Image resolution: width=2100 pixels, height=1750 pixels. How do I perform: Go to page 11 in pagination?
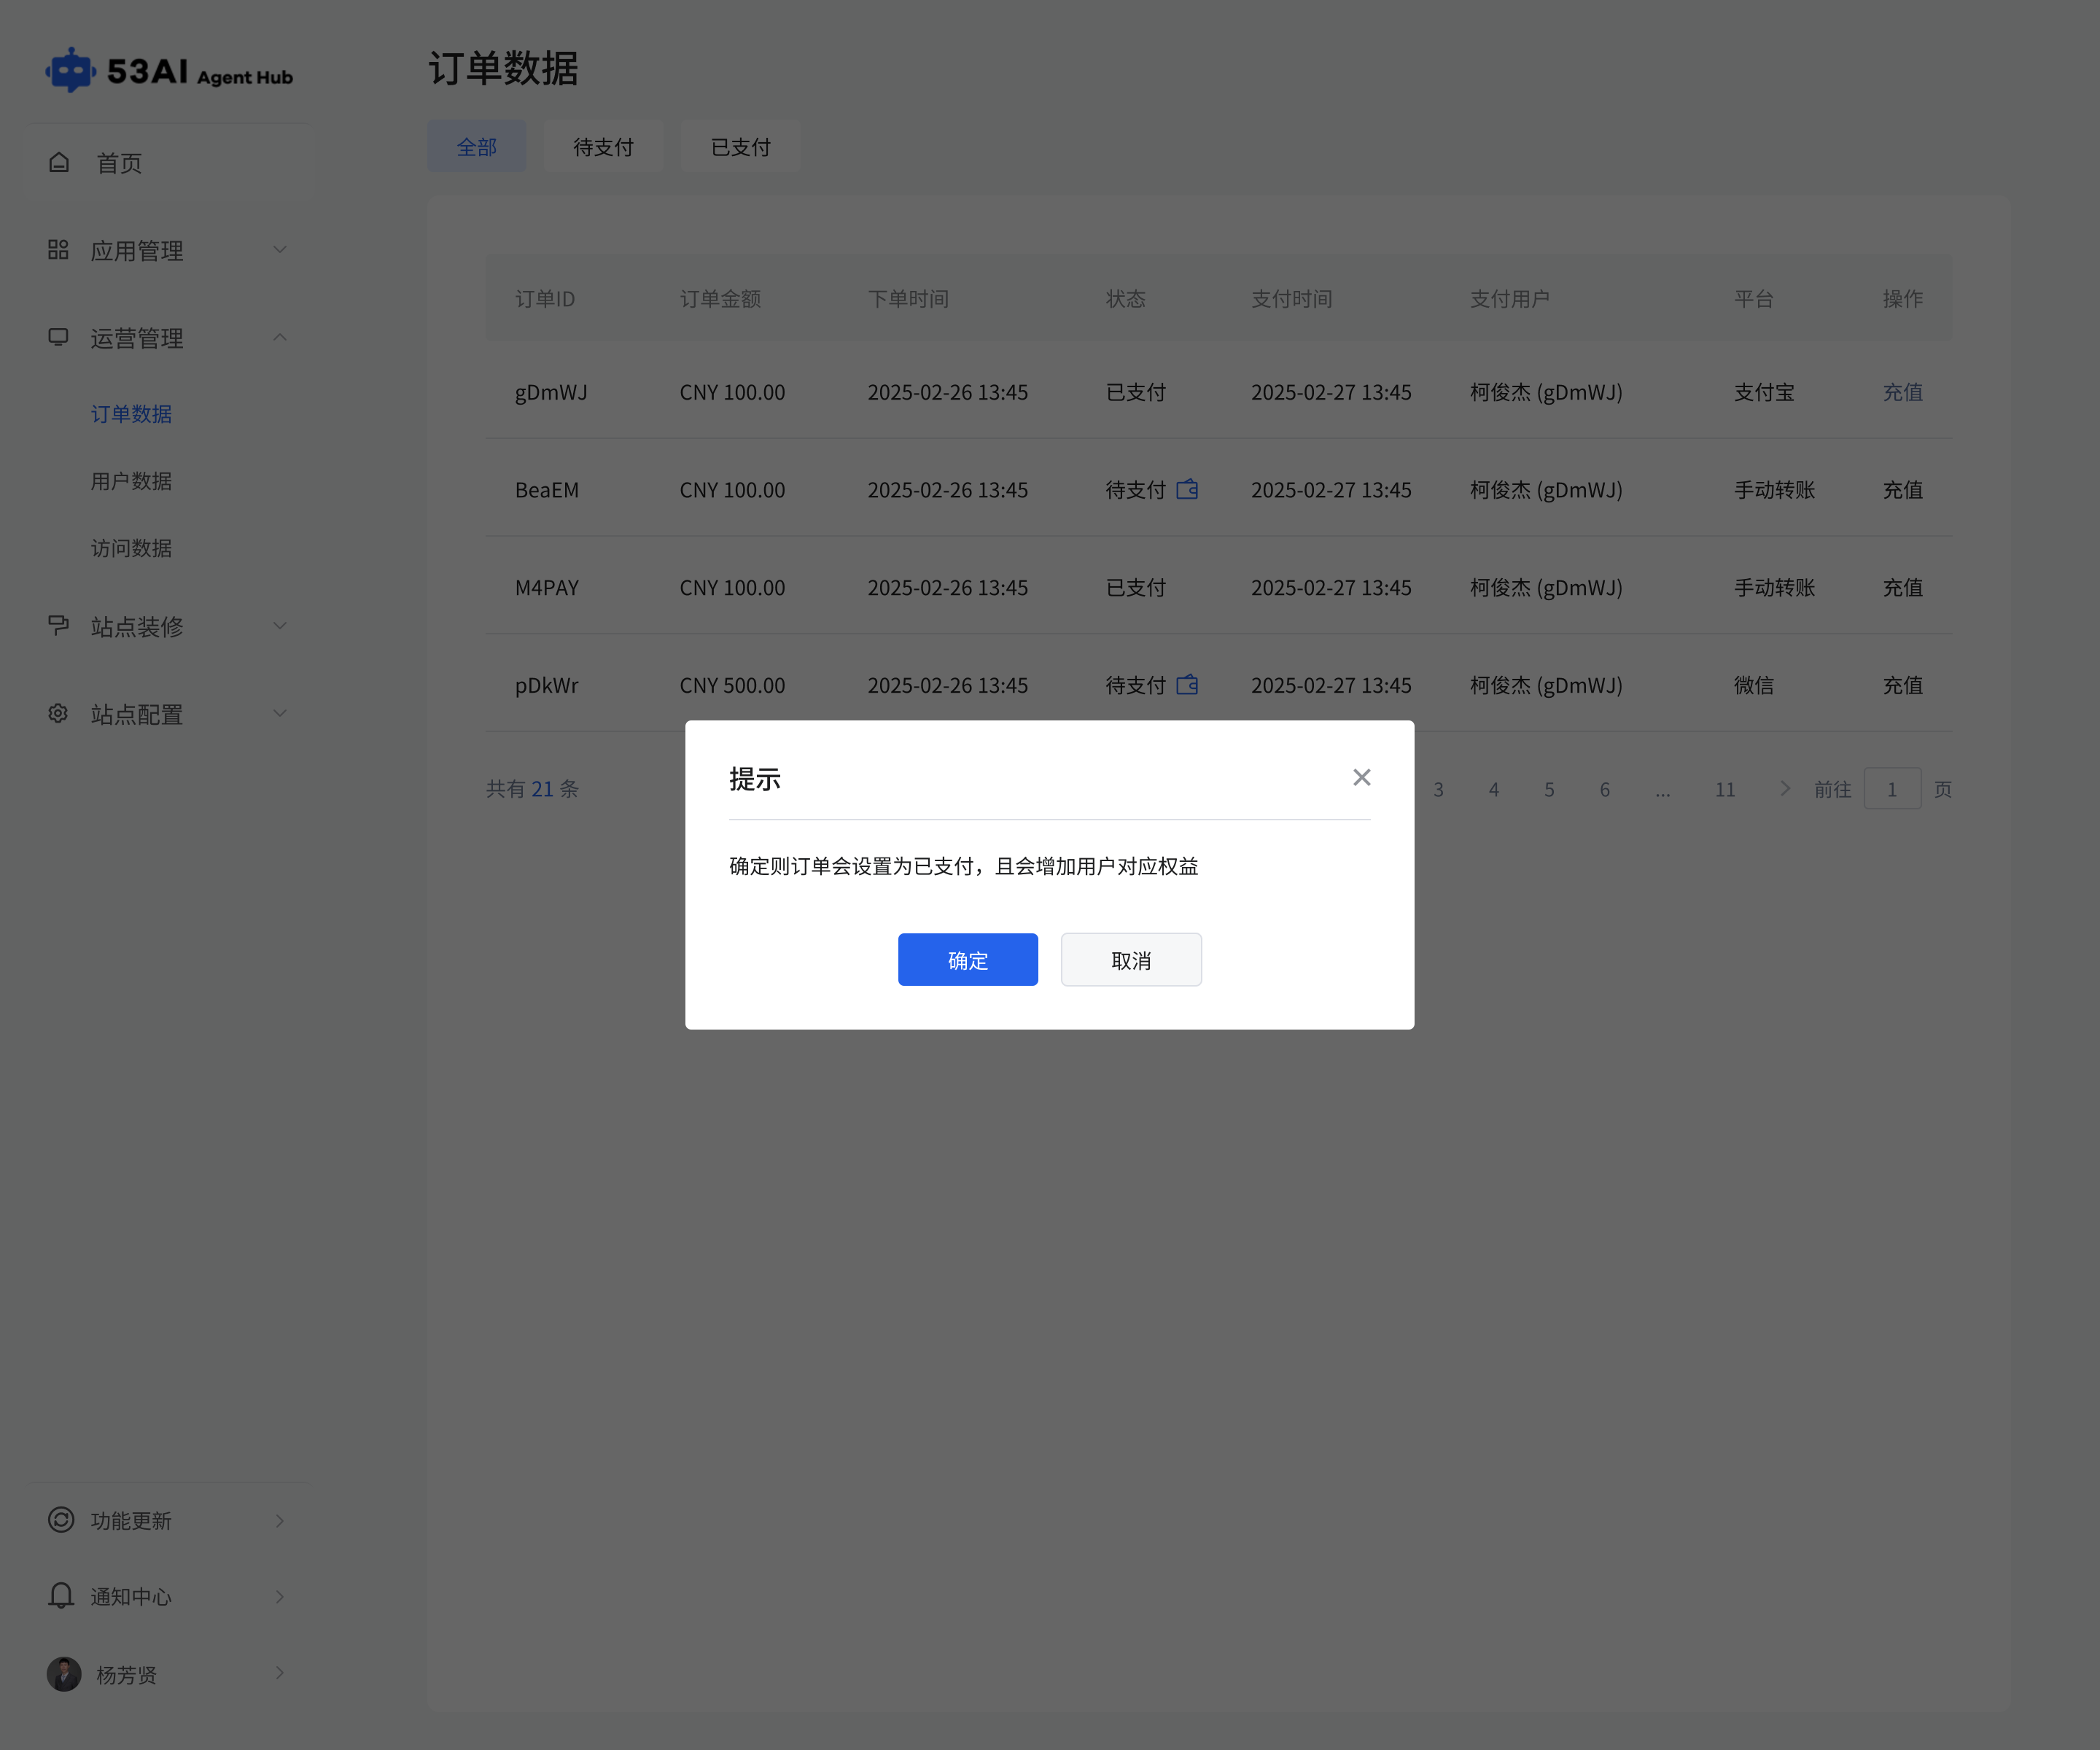(1725, 789)
